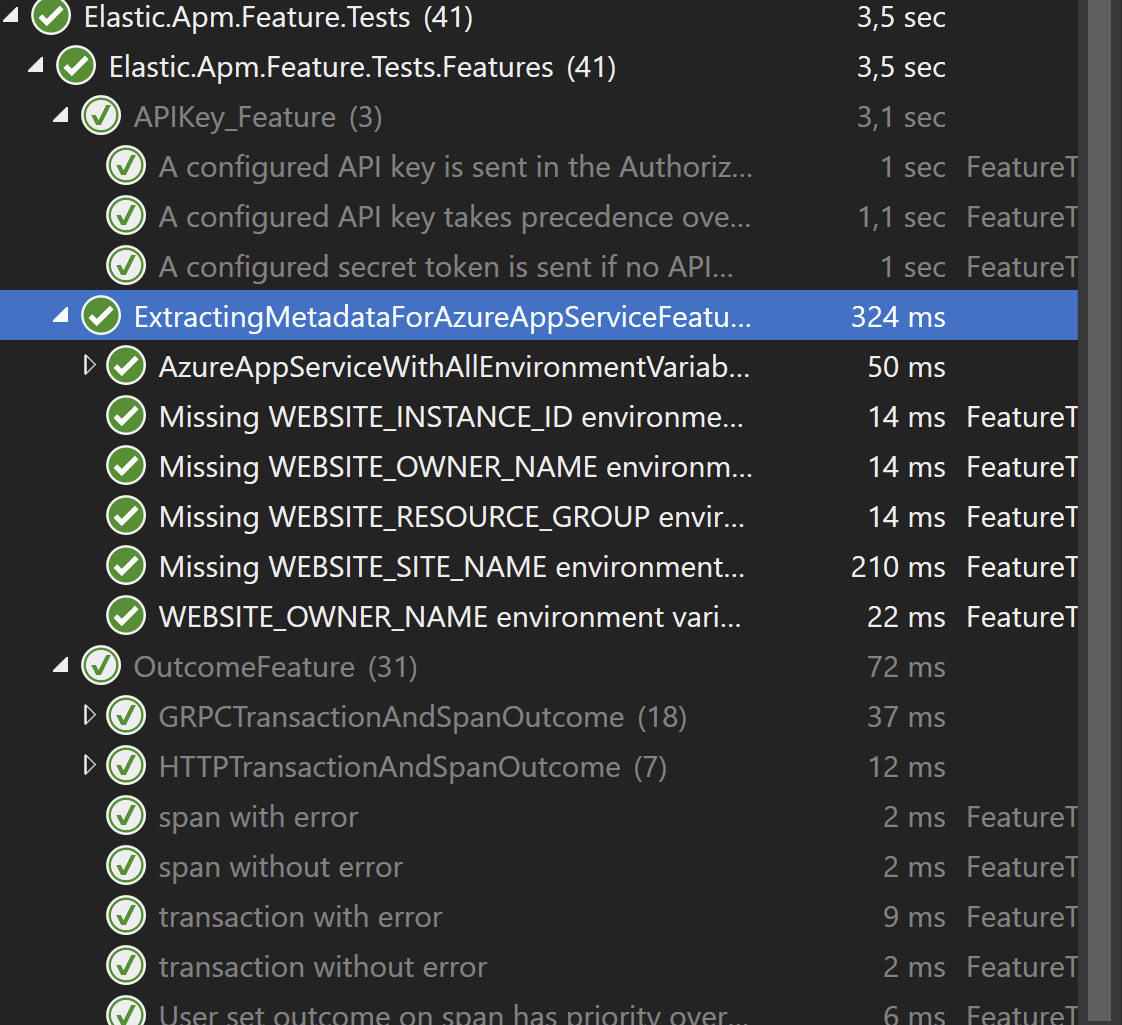Screen dimensions: 1122x1025
Task: Click the '37 ms' duration value
Action: [x=906, y=716]
